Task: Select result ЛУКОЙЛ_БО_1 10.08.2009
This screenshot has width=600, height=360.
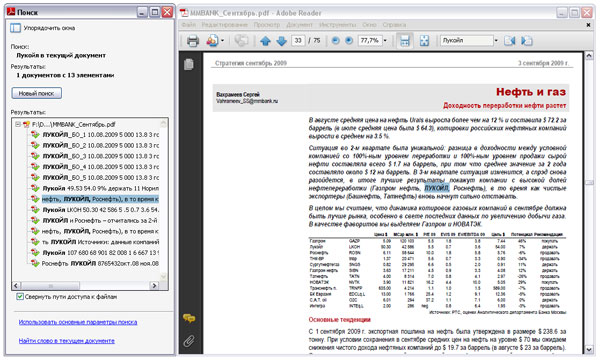Action: pyautogui.click(x=100, y=135)
